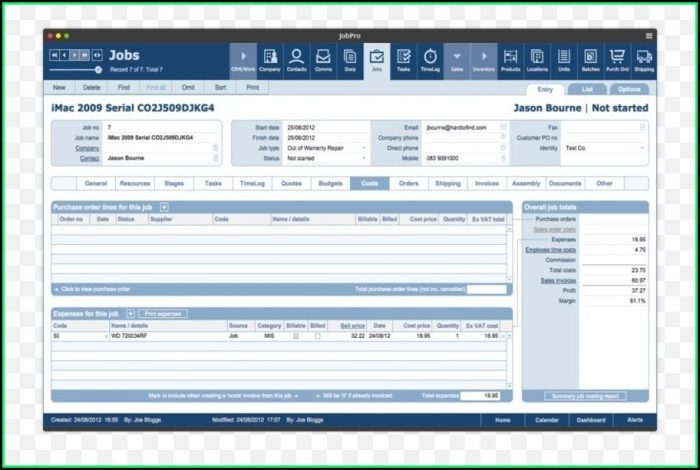This screenshot has width=700, height=470.
Task: Click the New record button
Action: [59, 87]
